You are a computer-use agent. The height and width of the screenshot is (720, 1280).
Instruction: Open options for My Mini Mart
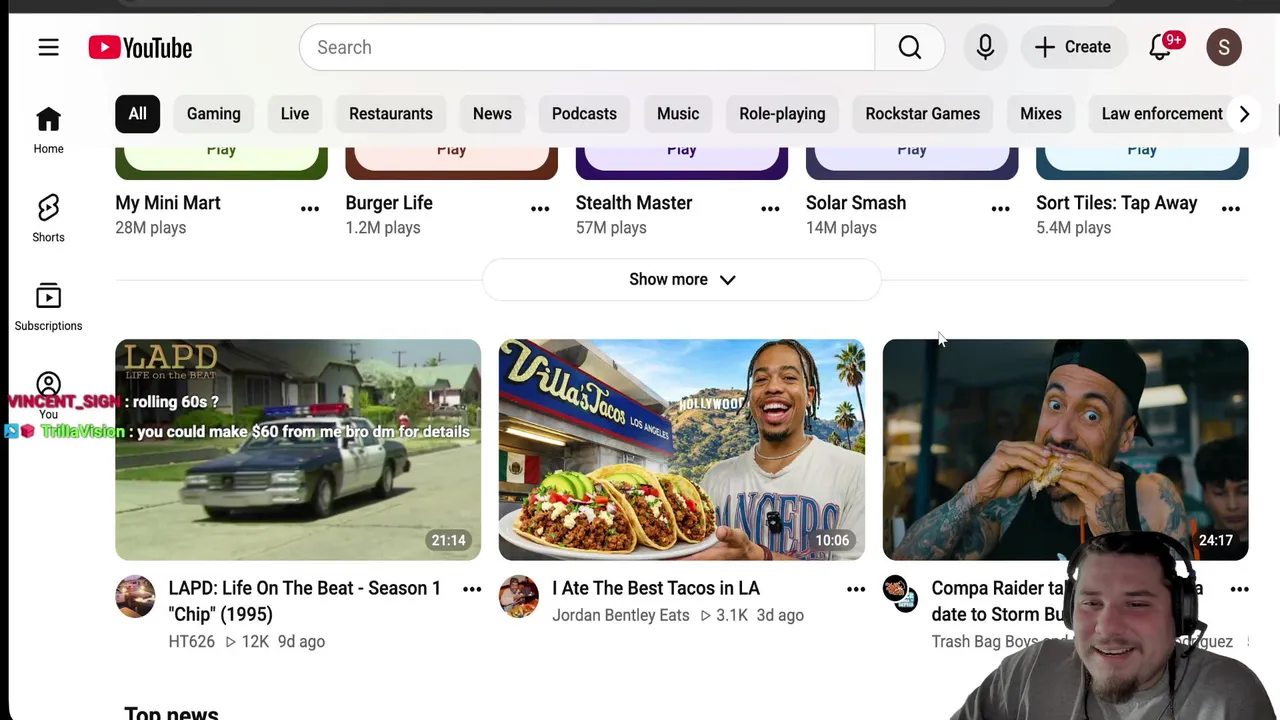click(310, 209)
